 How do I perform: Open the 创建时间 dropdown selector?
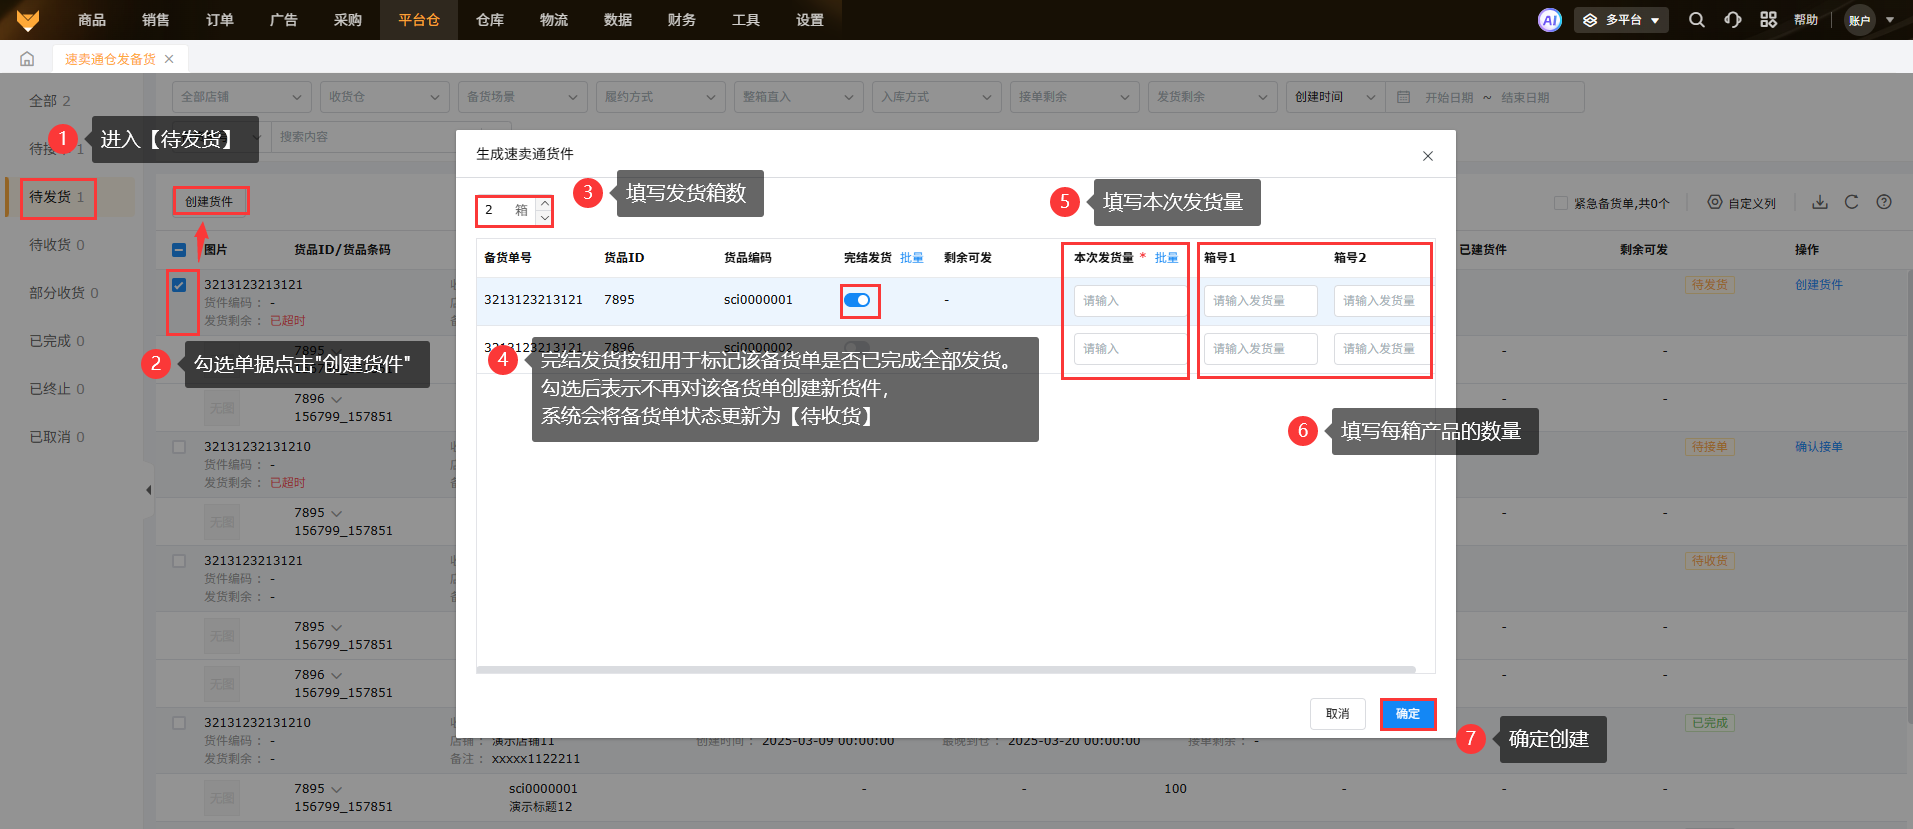click(1334, 97)
